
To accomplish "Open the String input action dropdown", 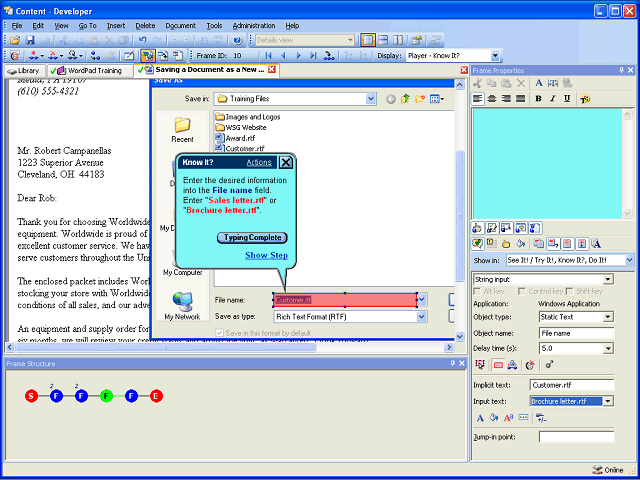I will 609,280.
